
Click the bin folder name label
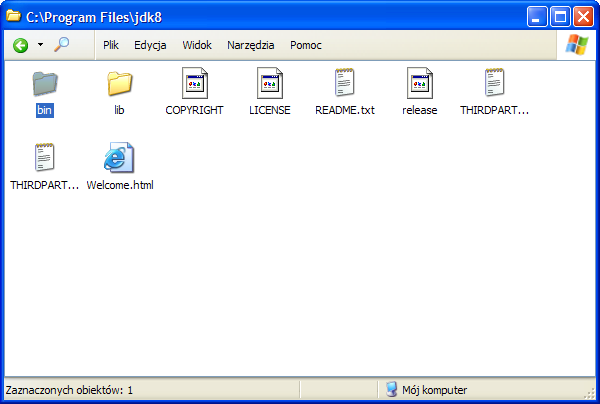coord(44,110)
